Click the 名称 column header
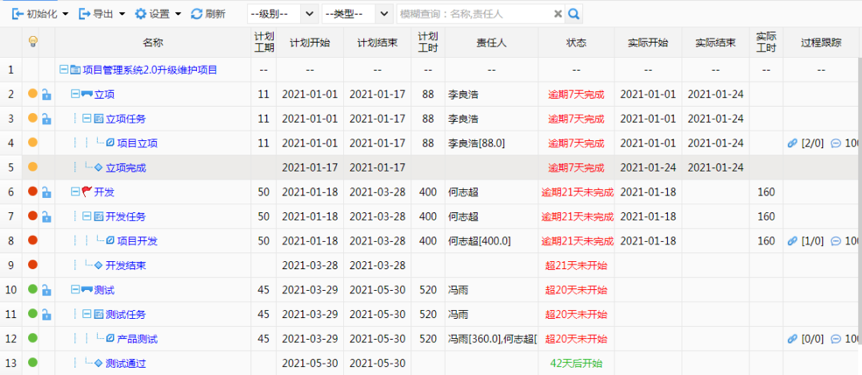This screenshot has width=862, height=375. click(153, 43)
